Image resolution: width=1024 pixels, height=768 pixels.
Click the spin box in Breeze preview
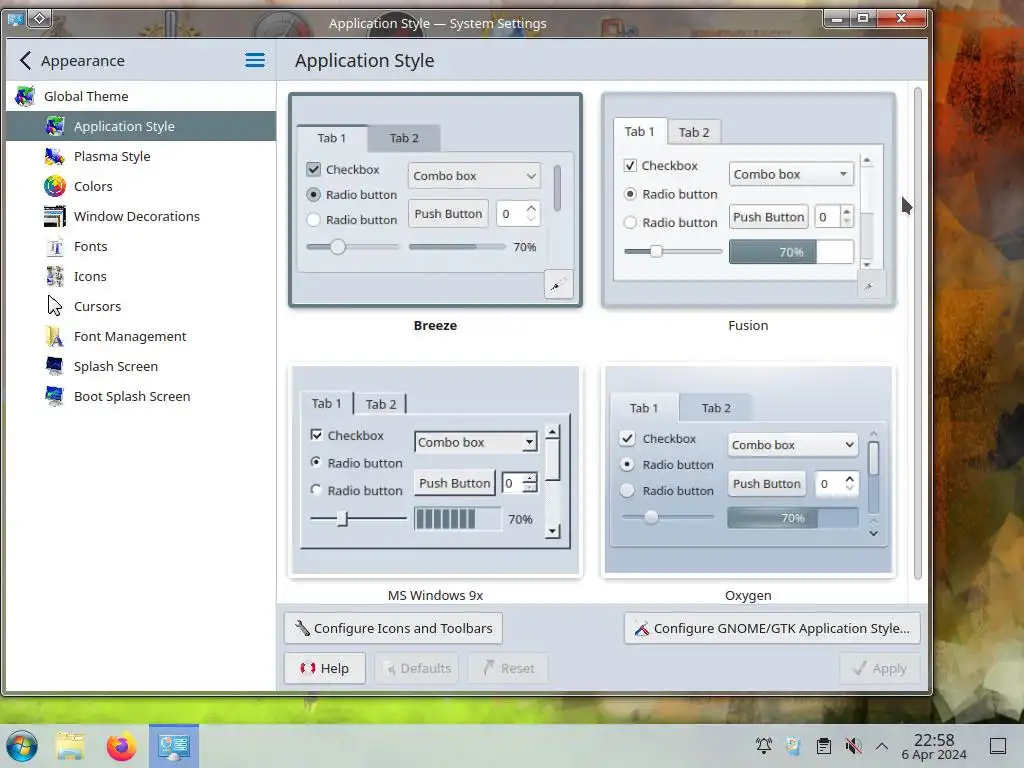[x=518, y=214]
